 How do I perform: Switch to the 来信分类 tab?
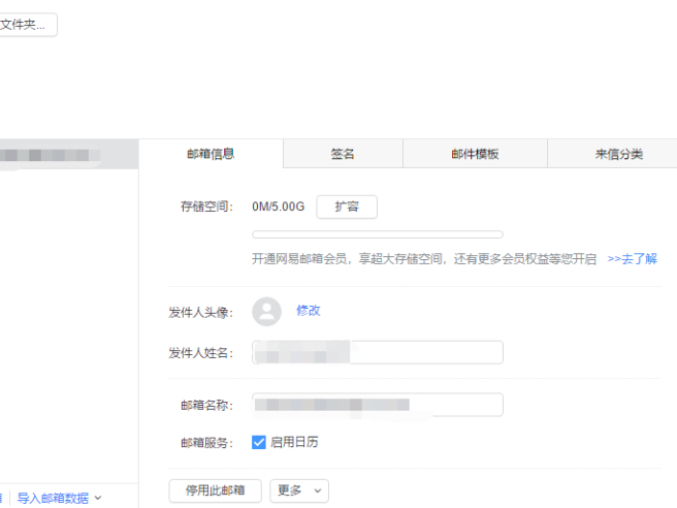pyautogui.click(x=619, y=154)
